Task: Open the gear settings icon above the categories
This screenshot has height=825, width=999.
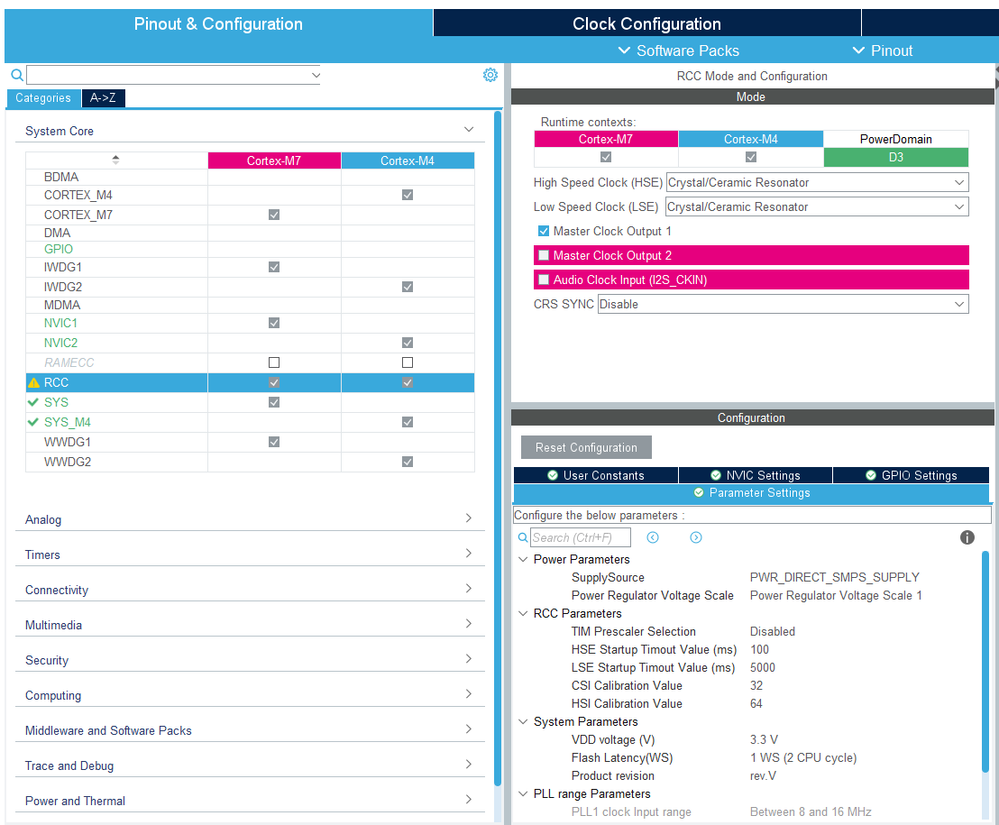Action: 490,75
